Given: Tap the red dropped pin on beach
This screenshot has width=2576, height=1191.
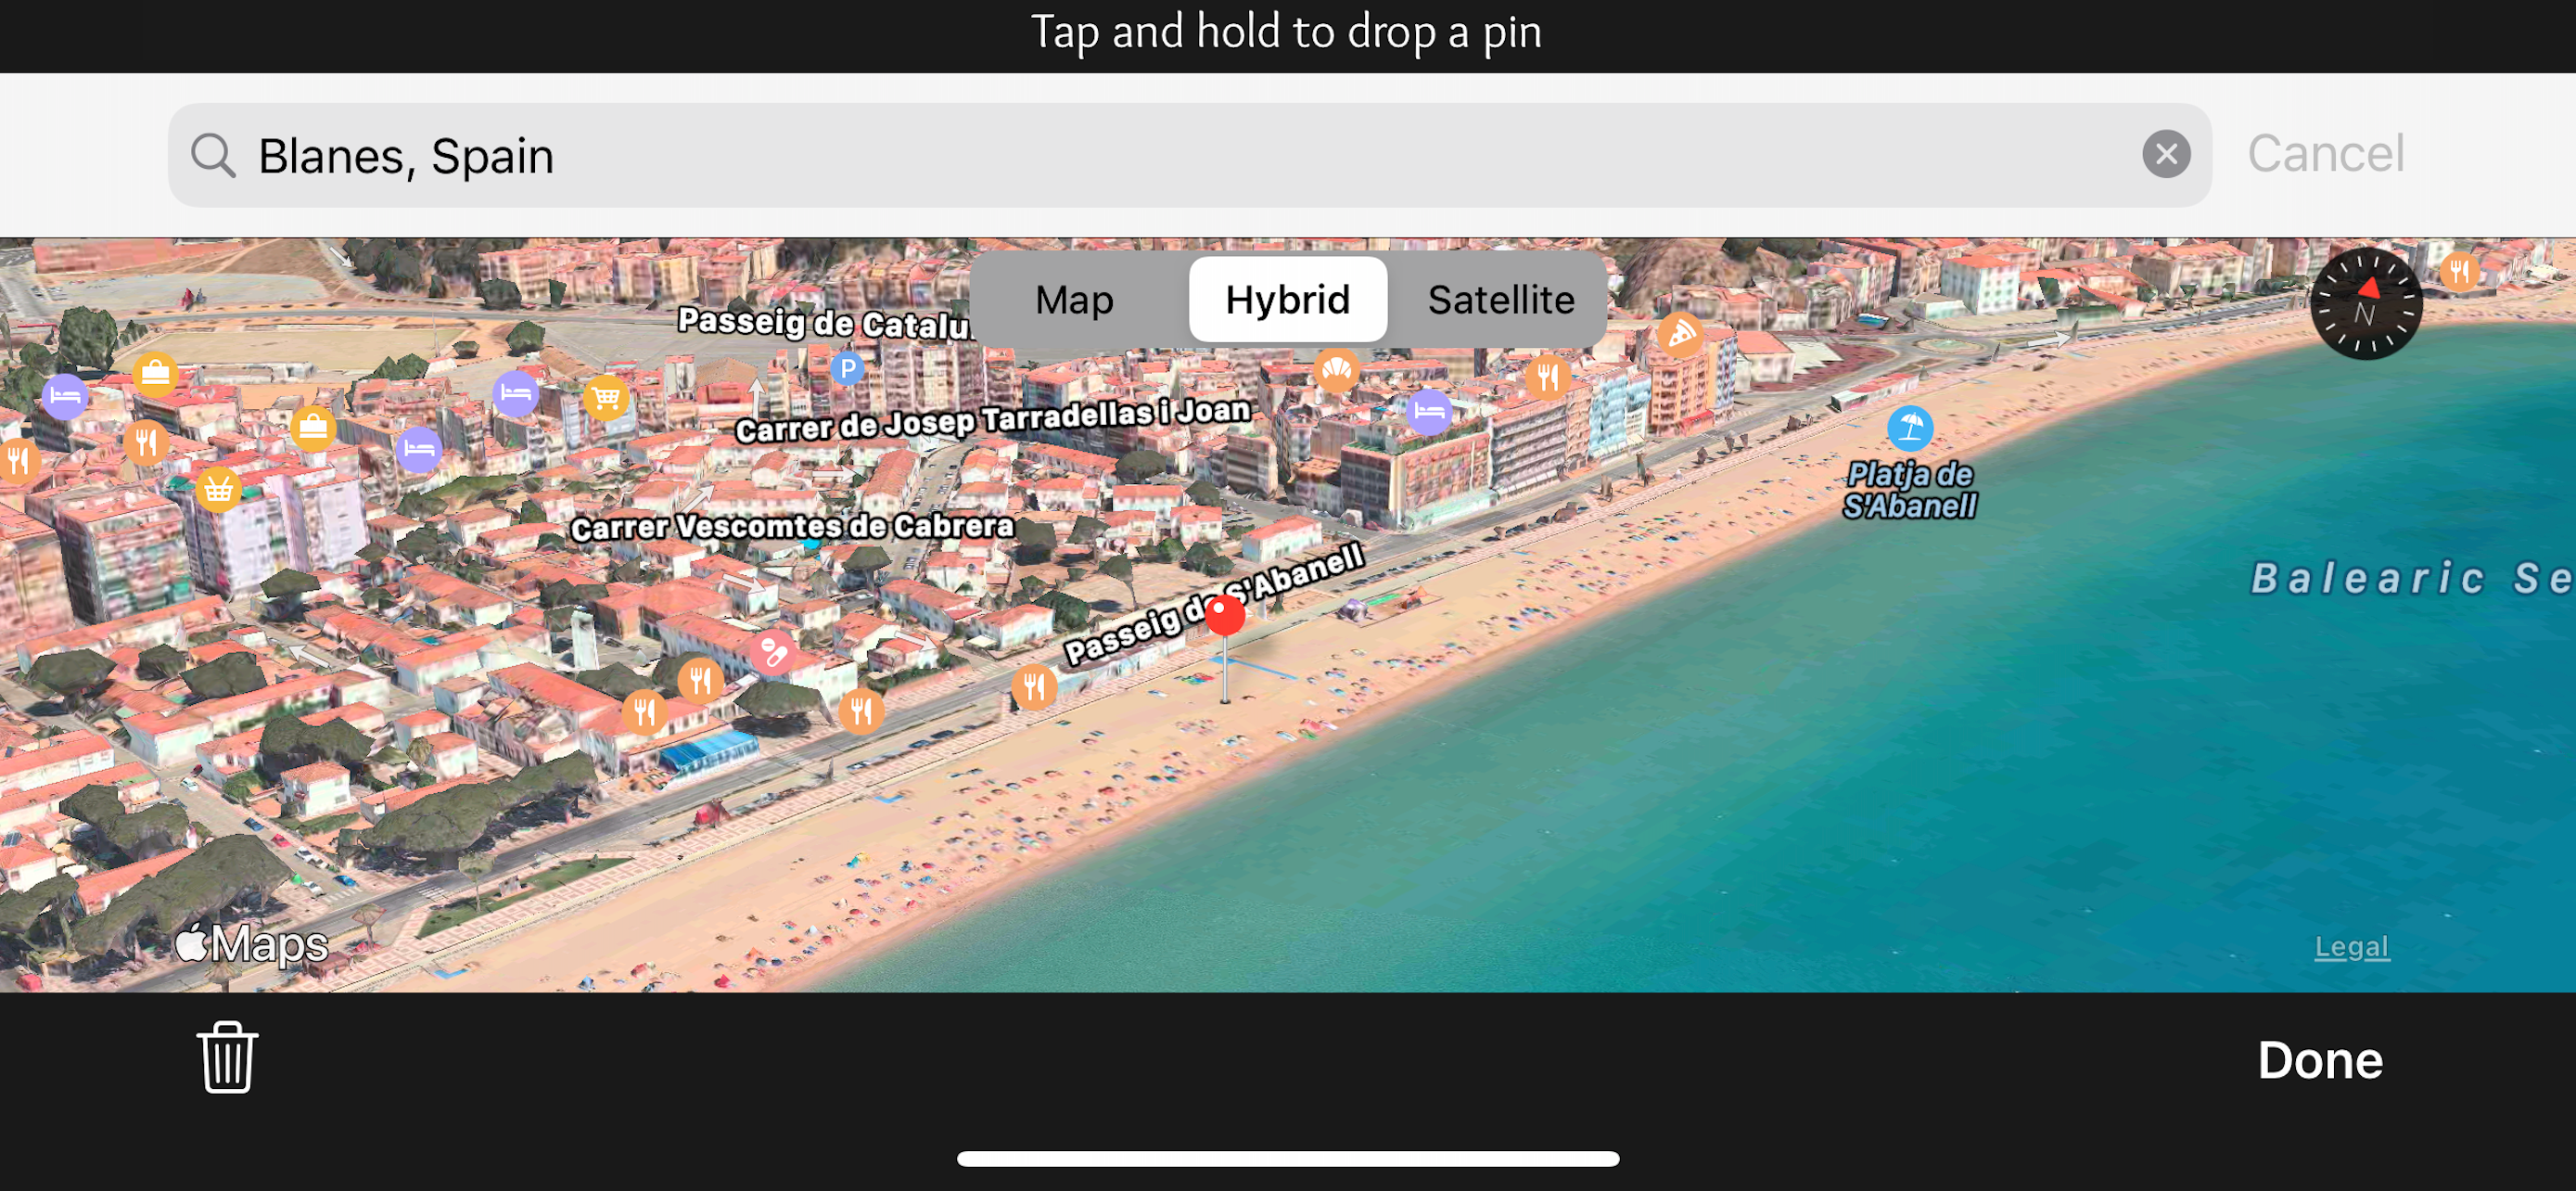Looking at the screenshot, I should point(1224,616).
